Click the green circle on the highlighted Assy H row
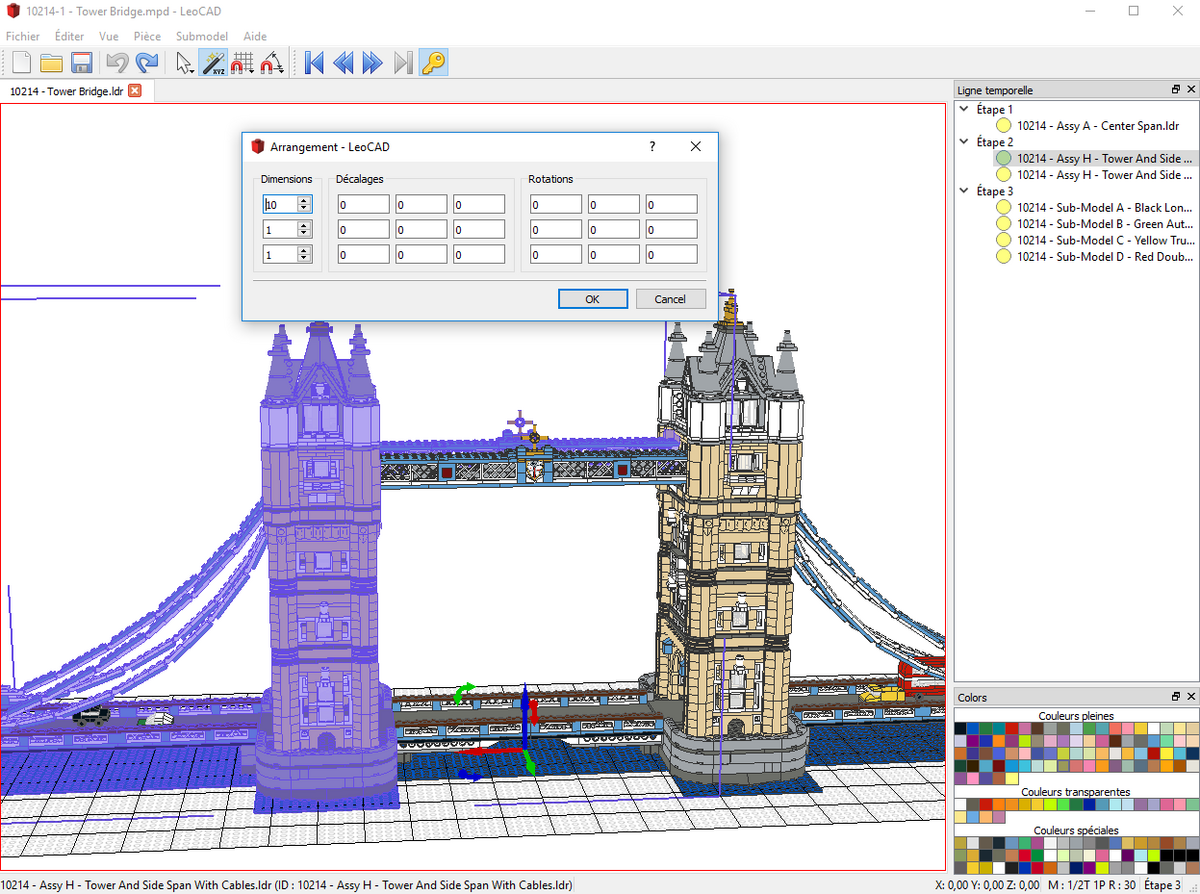 [1004, 158]
